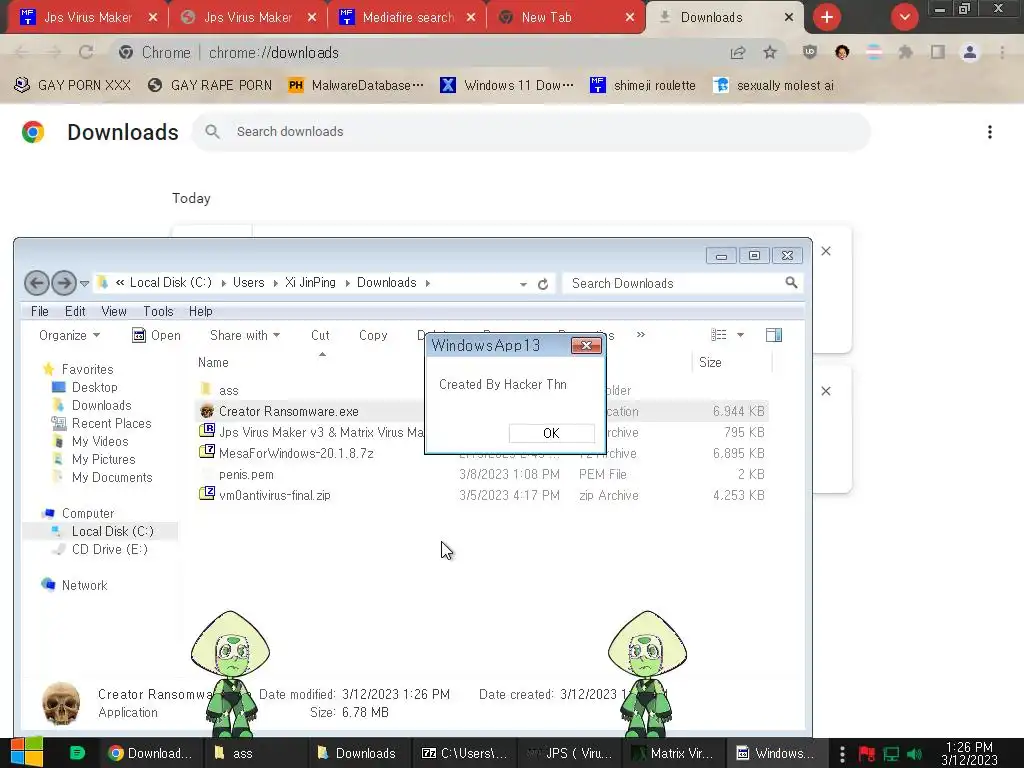Refresh the Explorer address bar
The height and width of the screenshot is (768, 1024).
543,284
